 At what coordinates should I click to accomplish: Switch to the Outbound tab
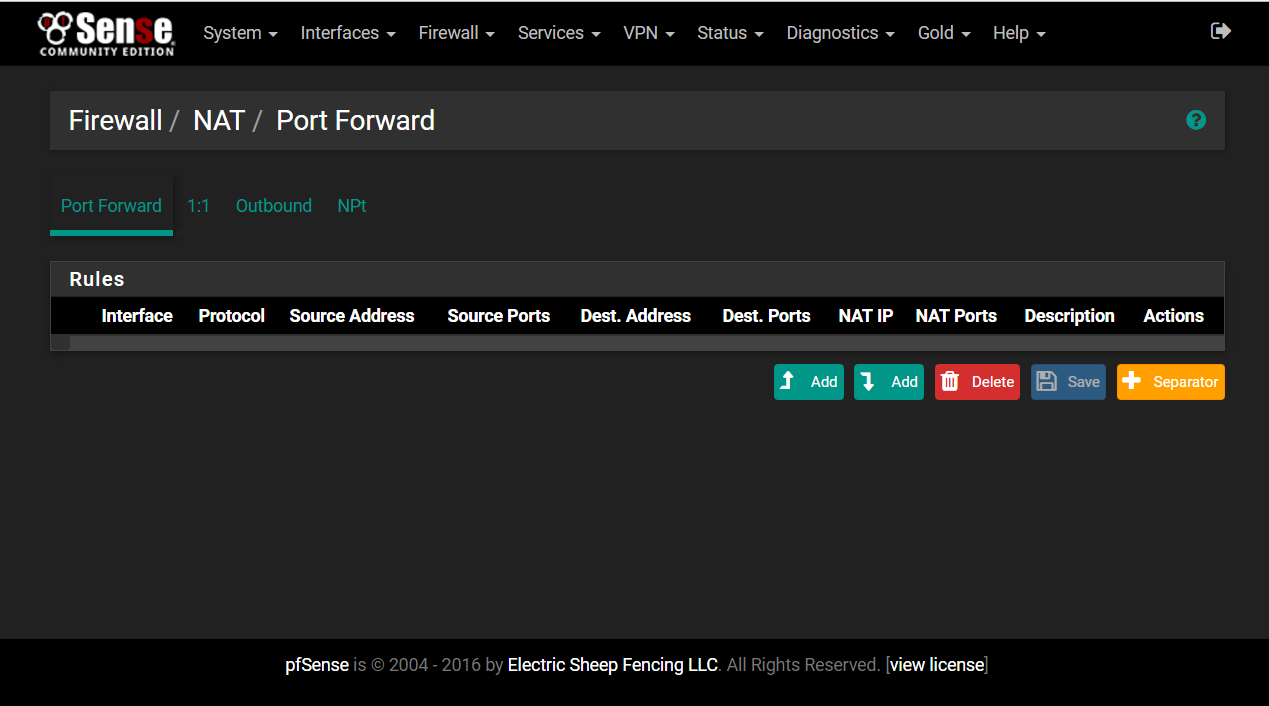point(274,206)
